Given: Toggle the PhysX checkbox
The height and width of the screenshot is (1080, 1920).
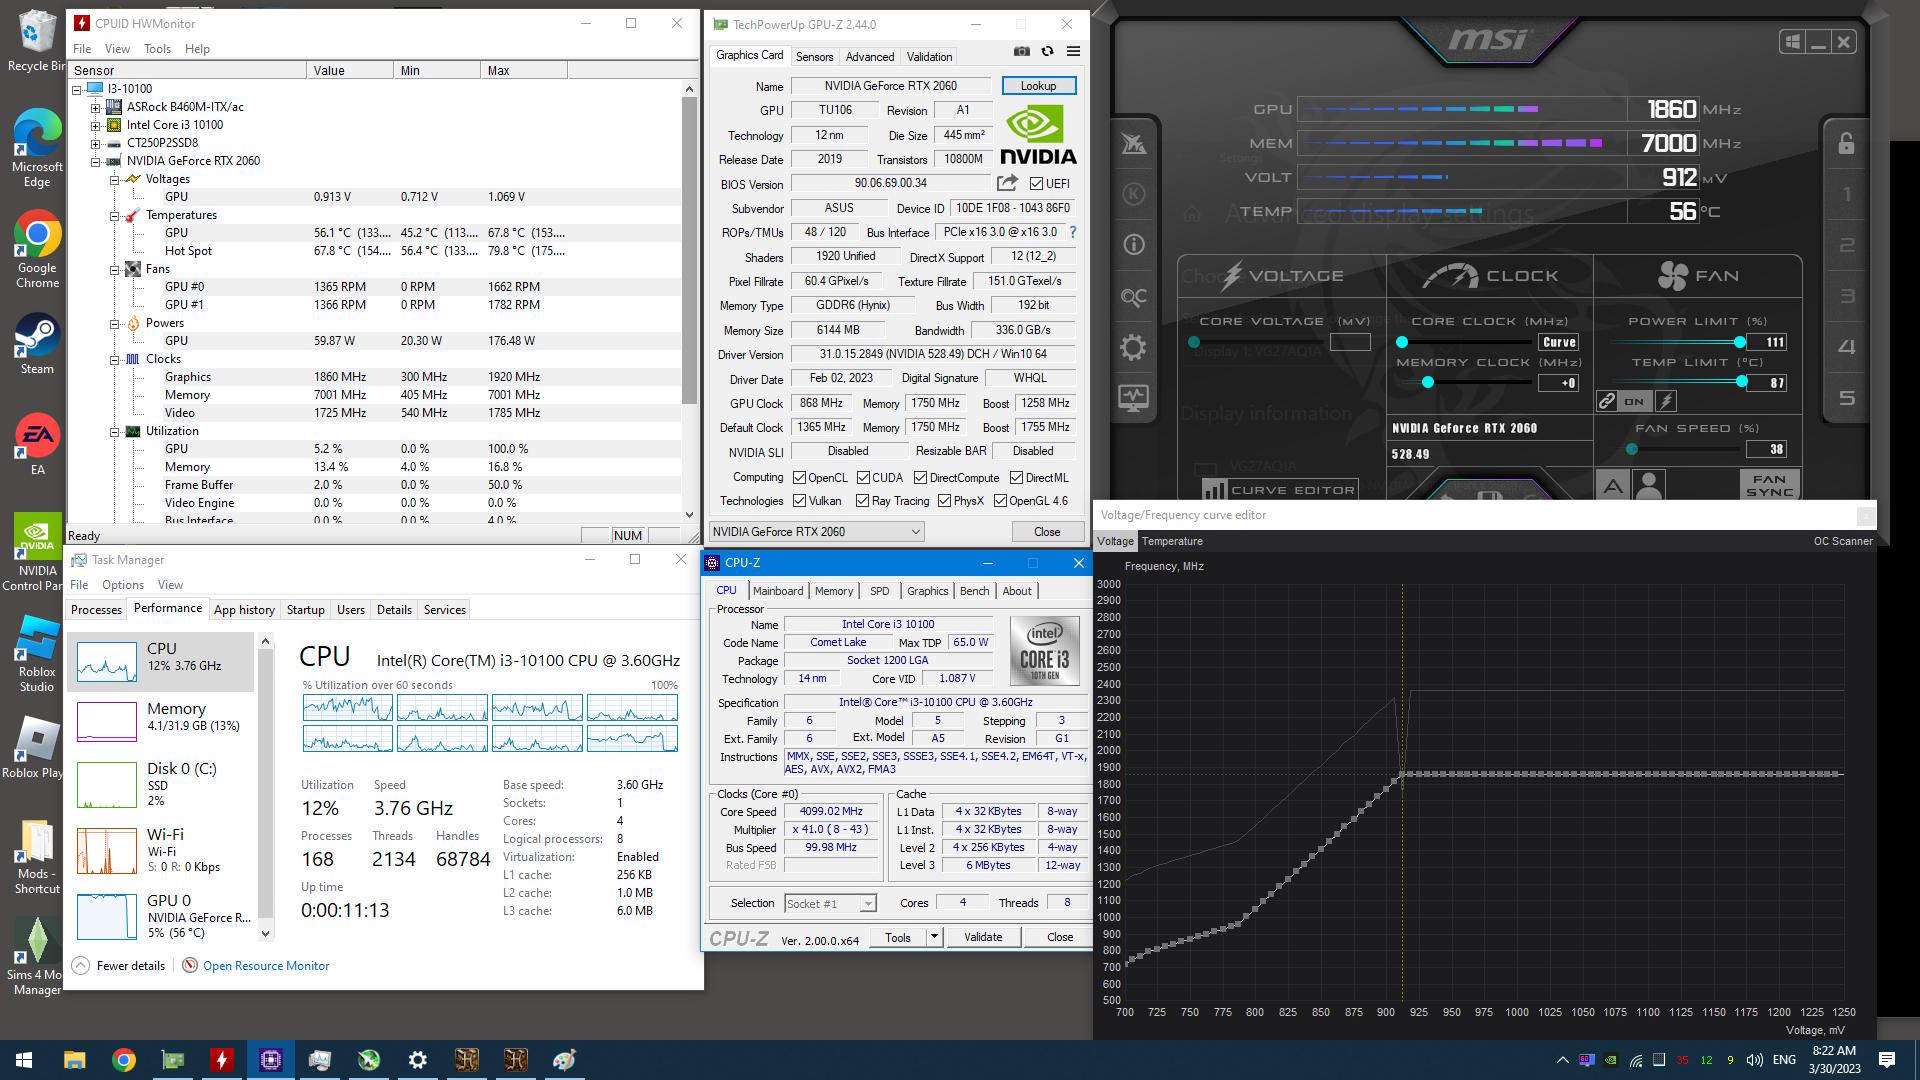Looking at the screenshot, I should 944,501.
